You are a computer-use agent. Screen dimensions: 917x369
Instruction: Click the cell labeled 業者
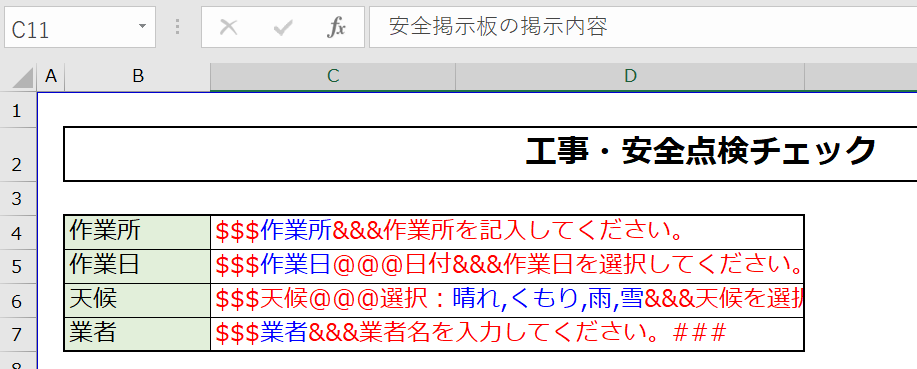[137, 334]
